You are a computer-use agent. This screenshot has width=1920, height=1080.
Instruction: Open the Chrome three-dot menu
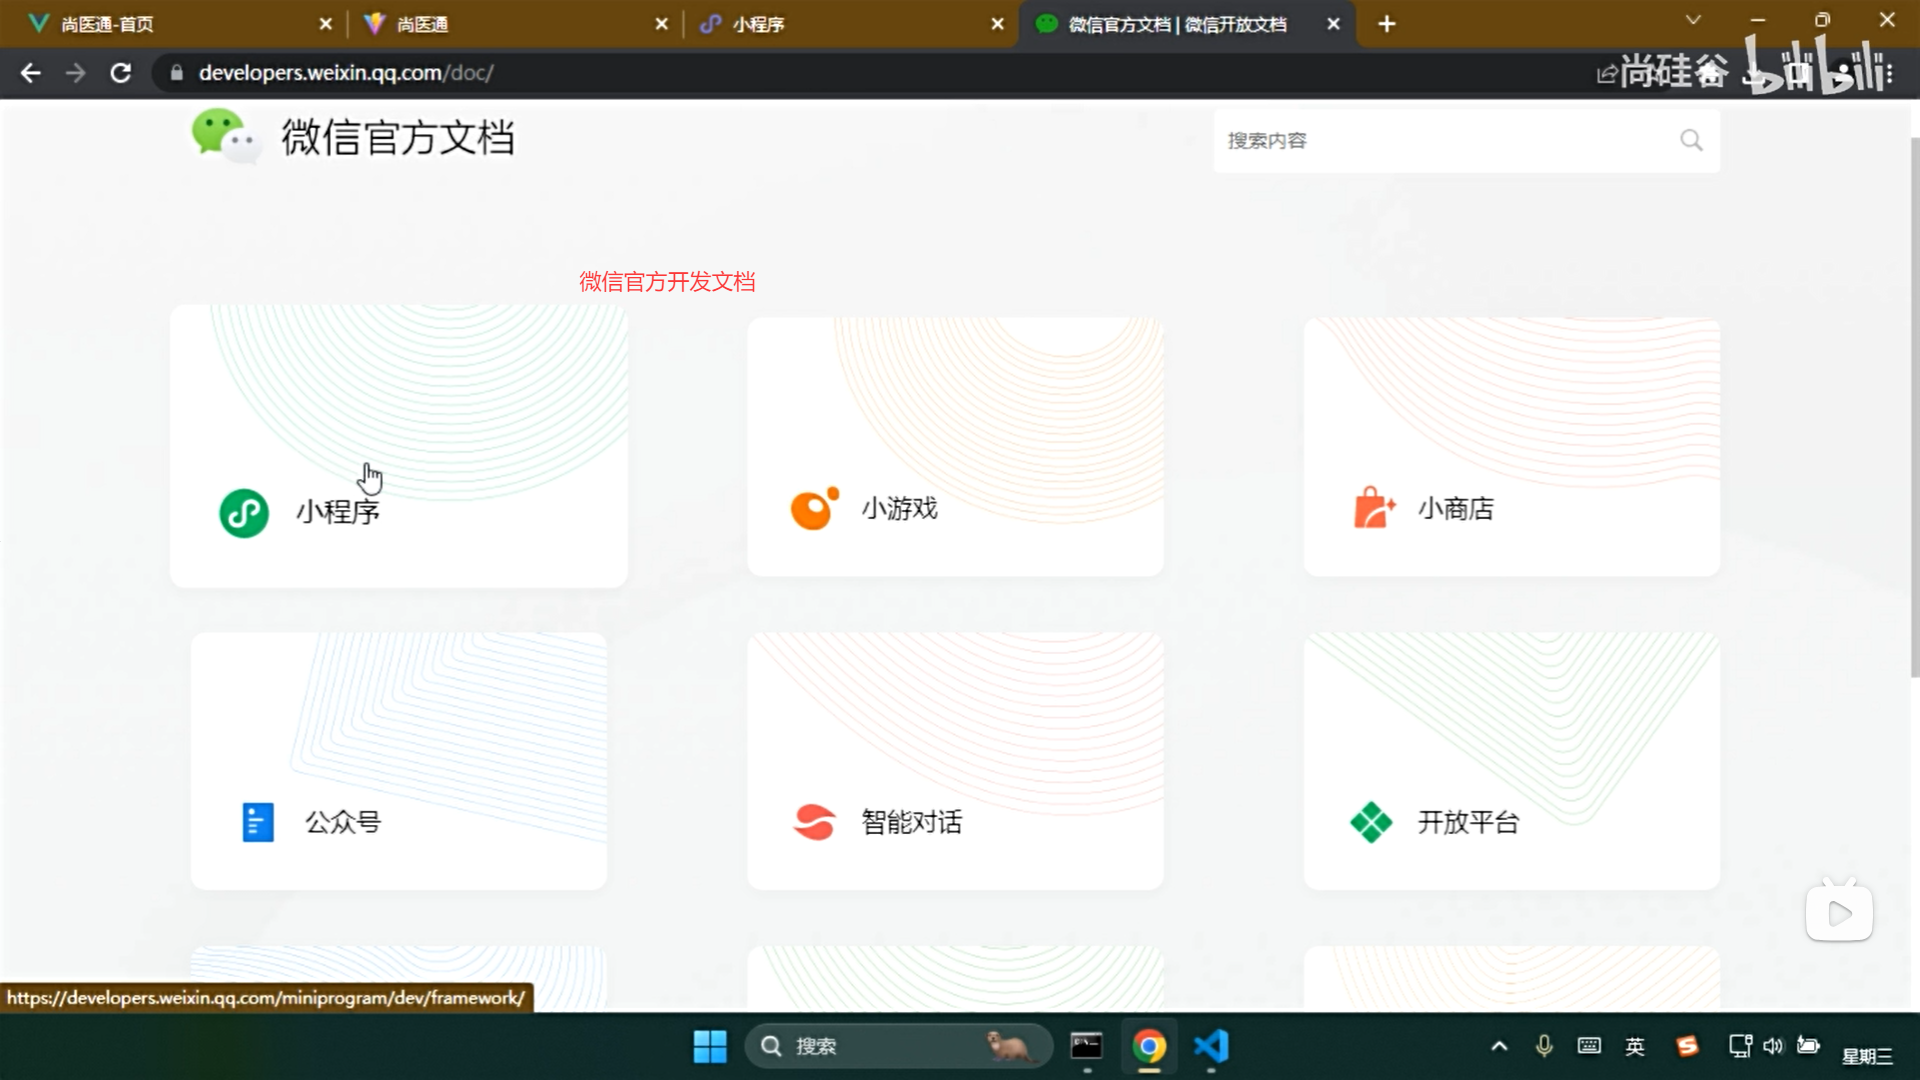coord(1889,72)
